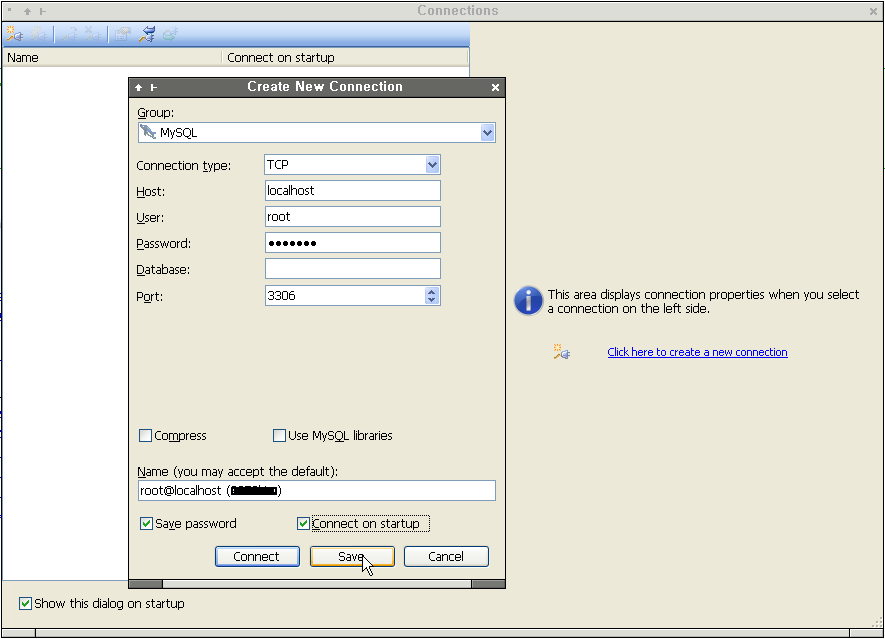
Task: Close the Connections window
Action: [873, 11]
